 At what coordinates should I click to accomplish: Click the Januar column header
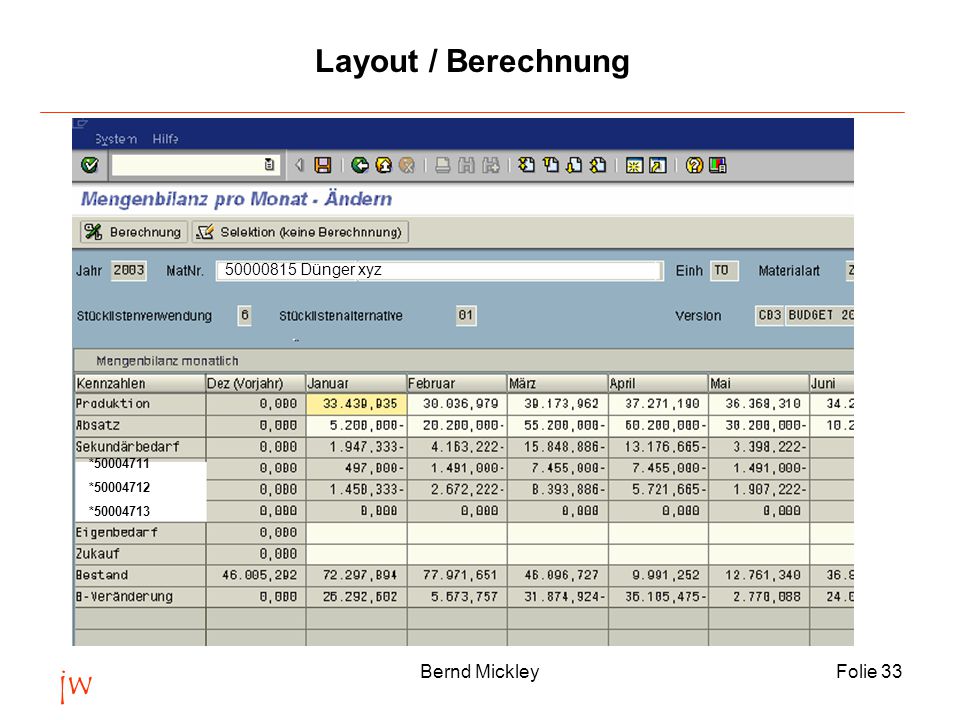[356, 383]
